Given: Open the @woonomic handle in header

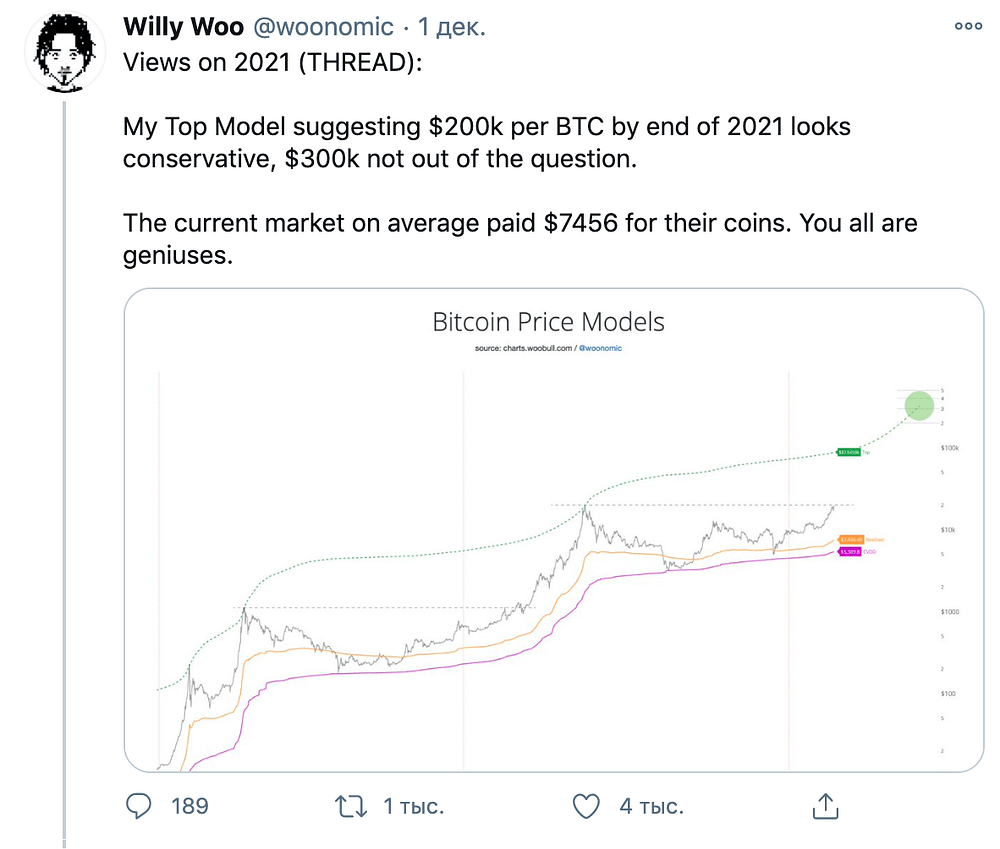Looking at the screenshot, I should 323,27.
